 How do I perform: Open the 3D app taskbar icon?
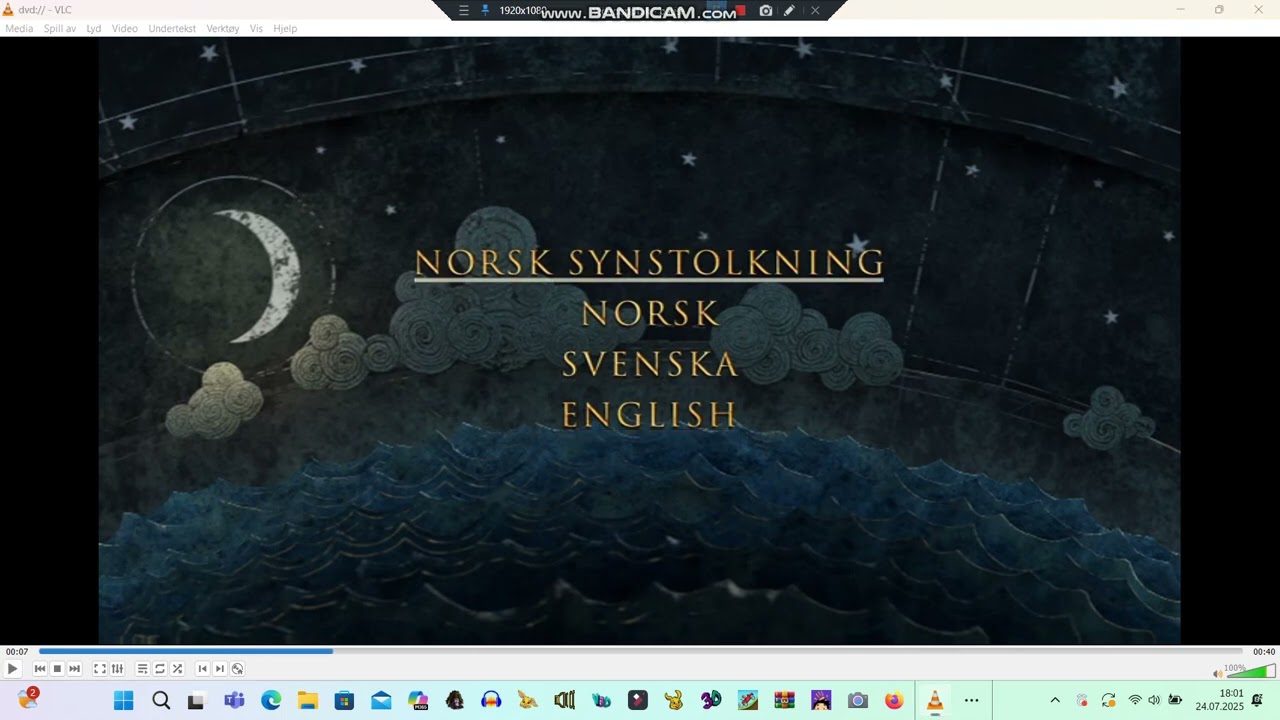point(711,701)
